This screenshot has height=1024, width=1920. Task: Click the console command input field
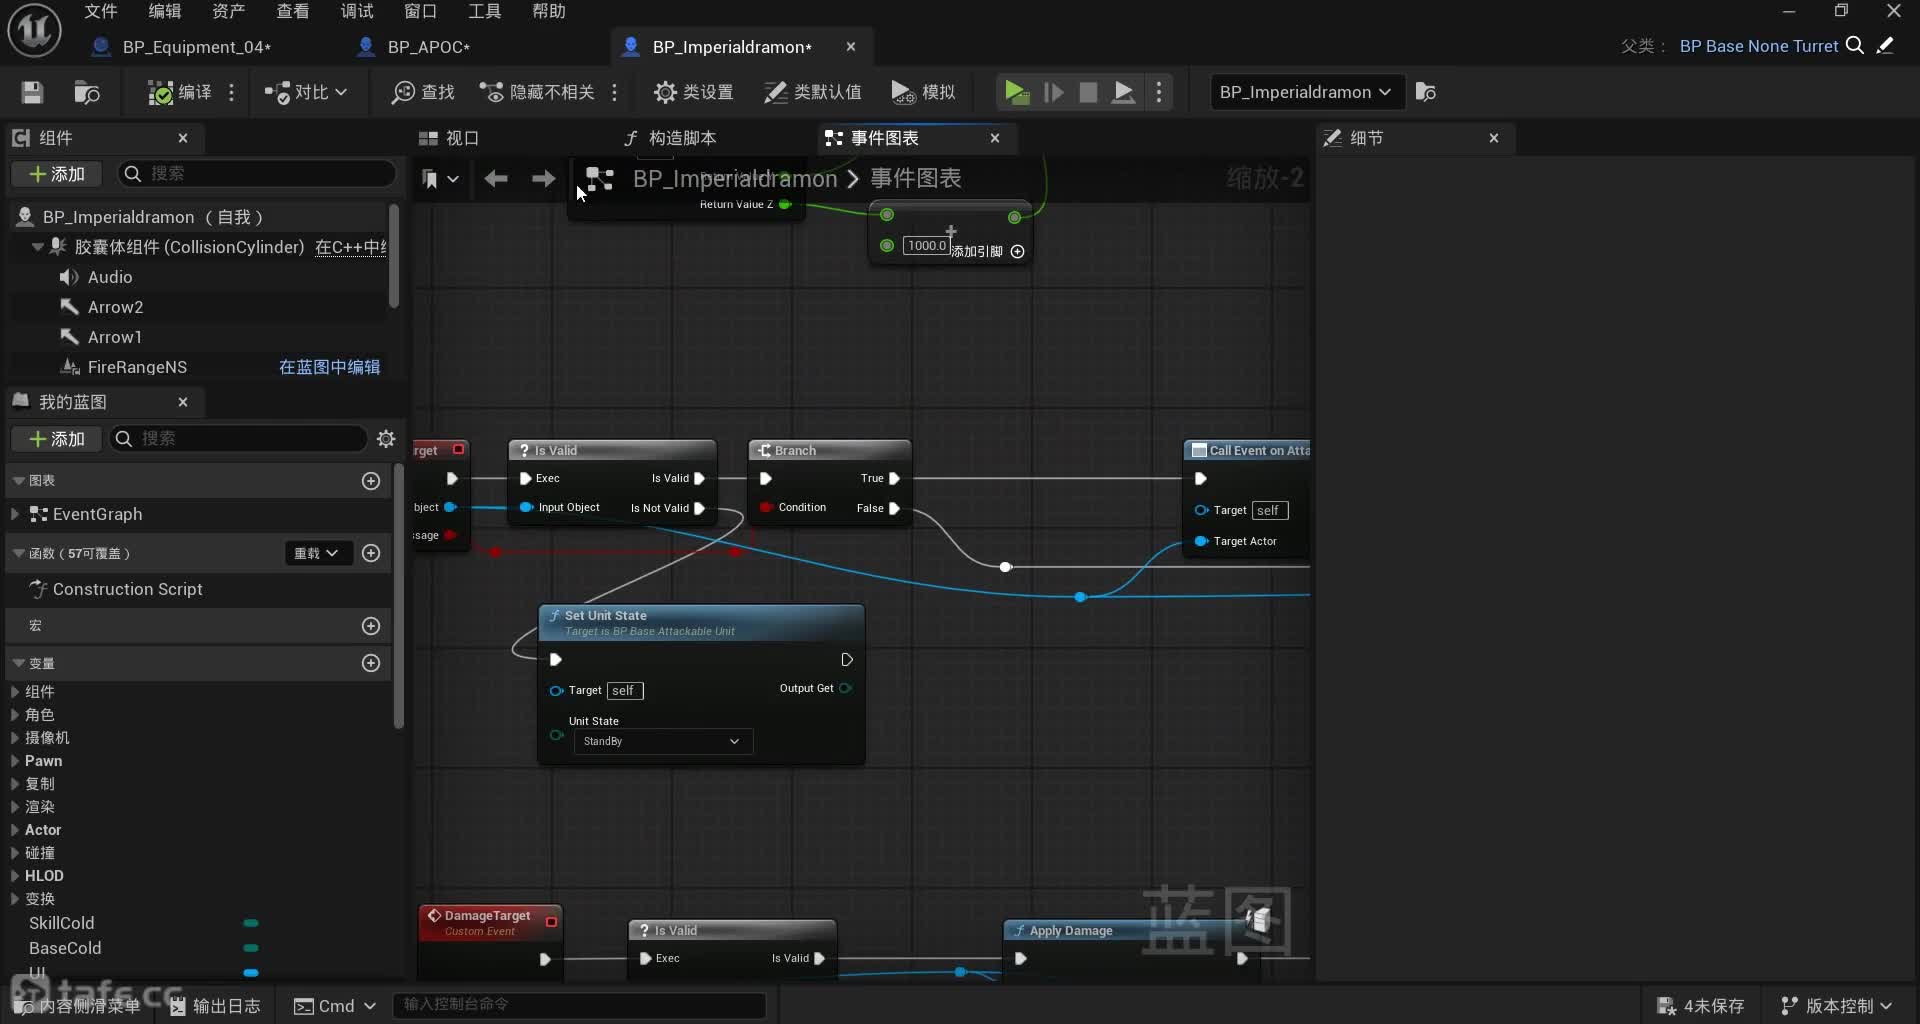pyautogui.click(x=580, y=1004)
